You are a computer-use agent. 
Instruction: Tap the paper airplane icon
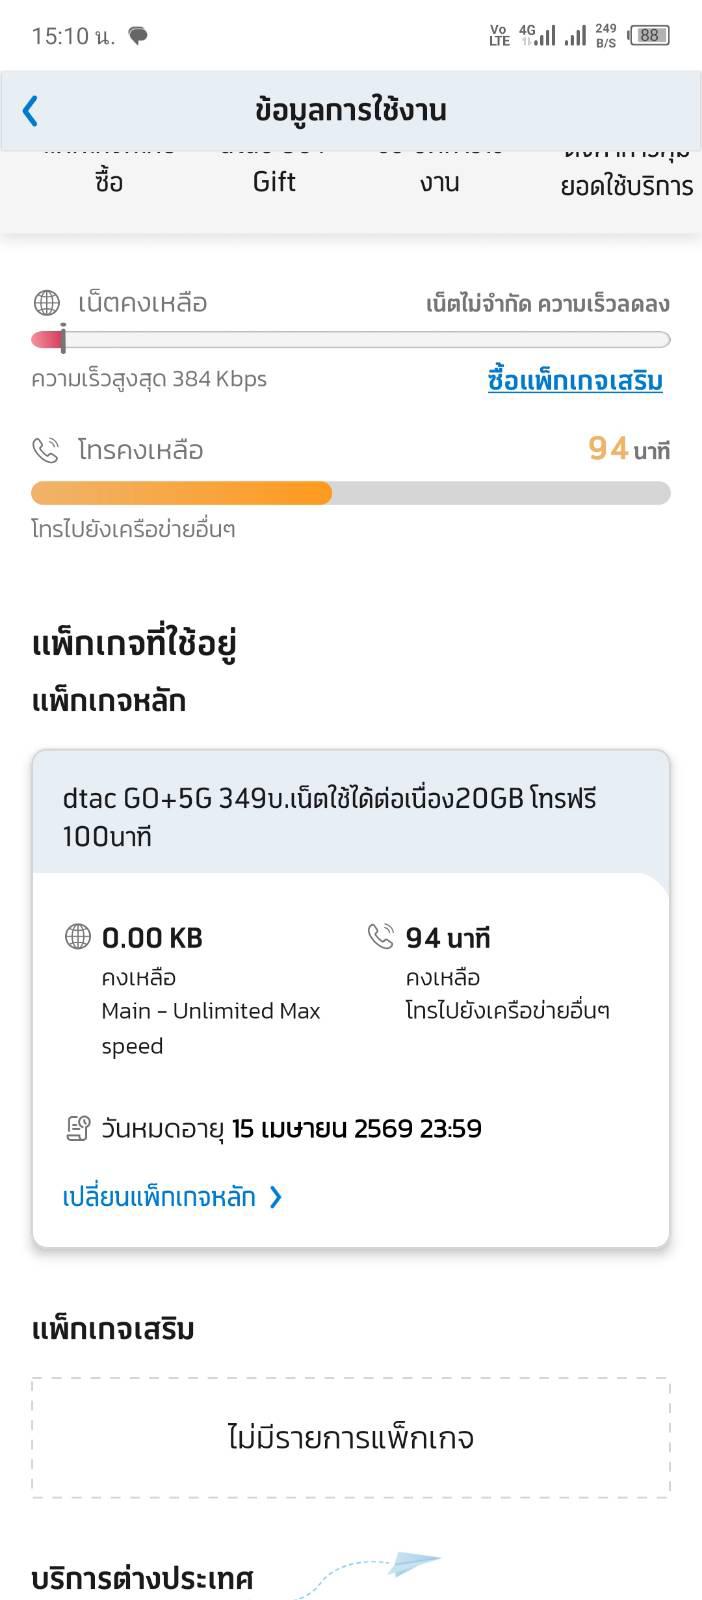coord(414,1563)
